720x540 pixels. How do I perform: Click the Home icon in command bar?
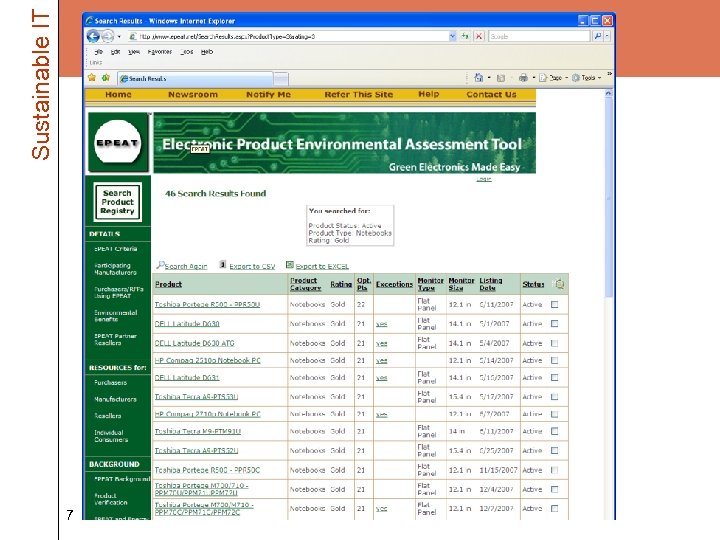pos(478,78)
